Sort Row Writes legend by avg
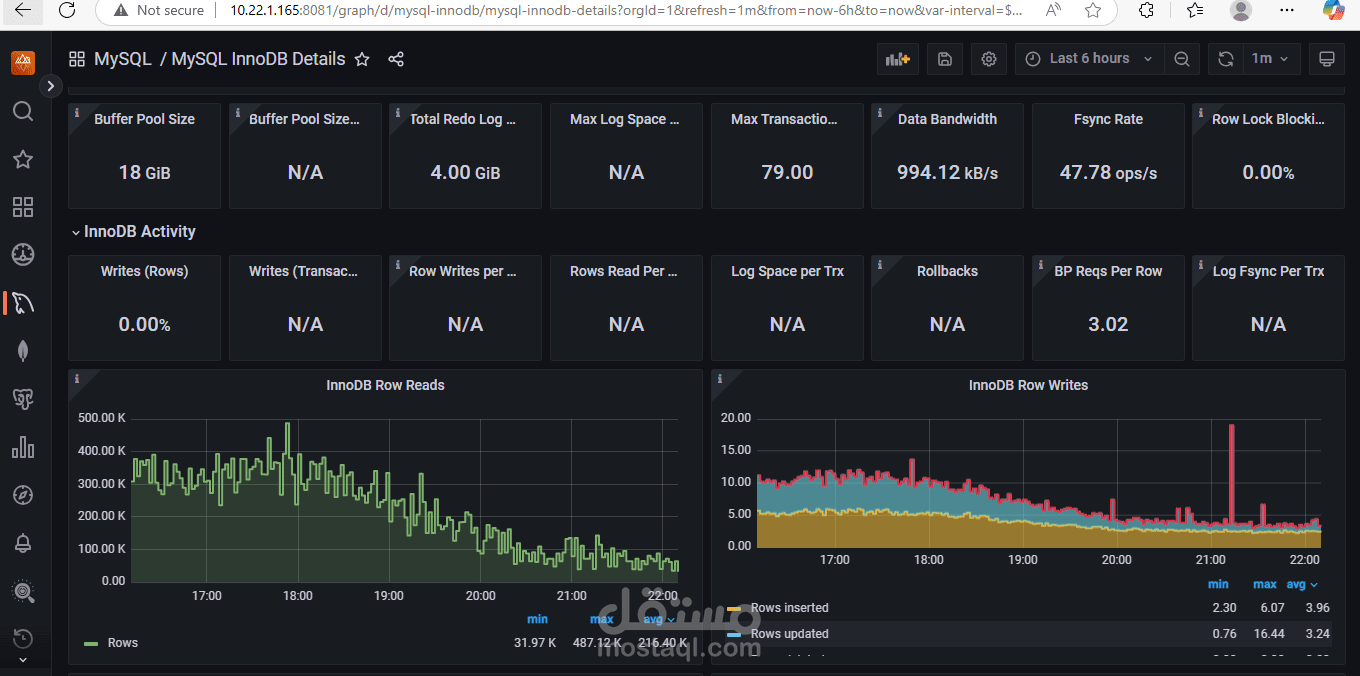The height and width of the screenshot is (676, 1360). coord(1302,584)
